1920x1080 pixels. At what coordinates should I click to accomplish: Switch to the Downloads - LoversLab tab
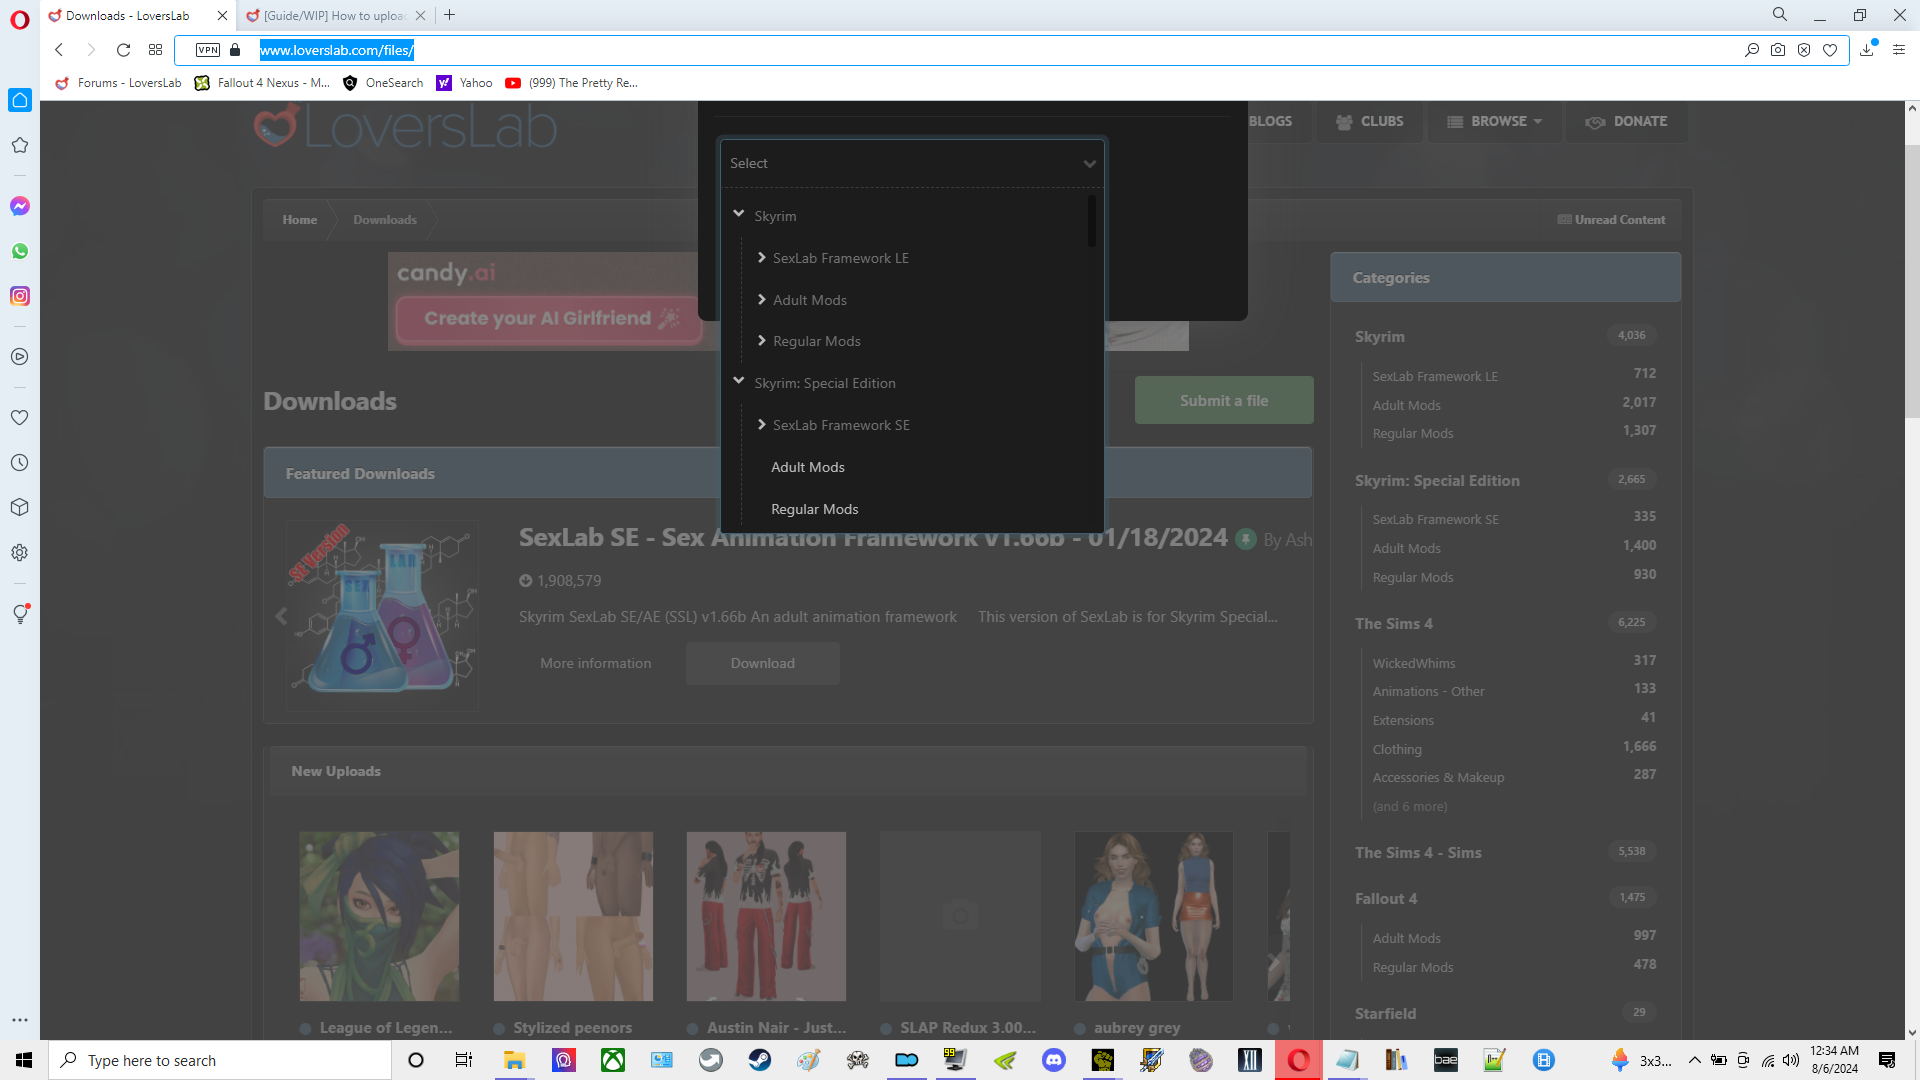(x=138, y=15)
